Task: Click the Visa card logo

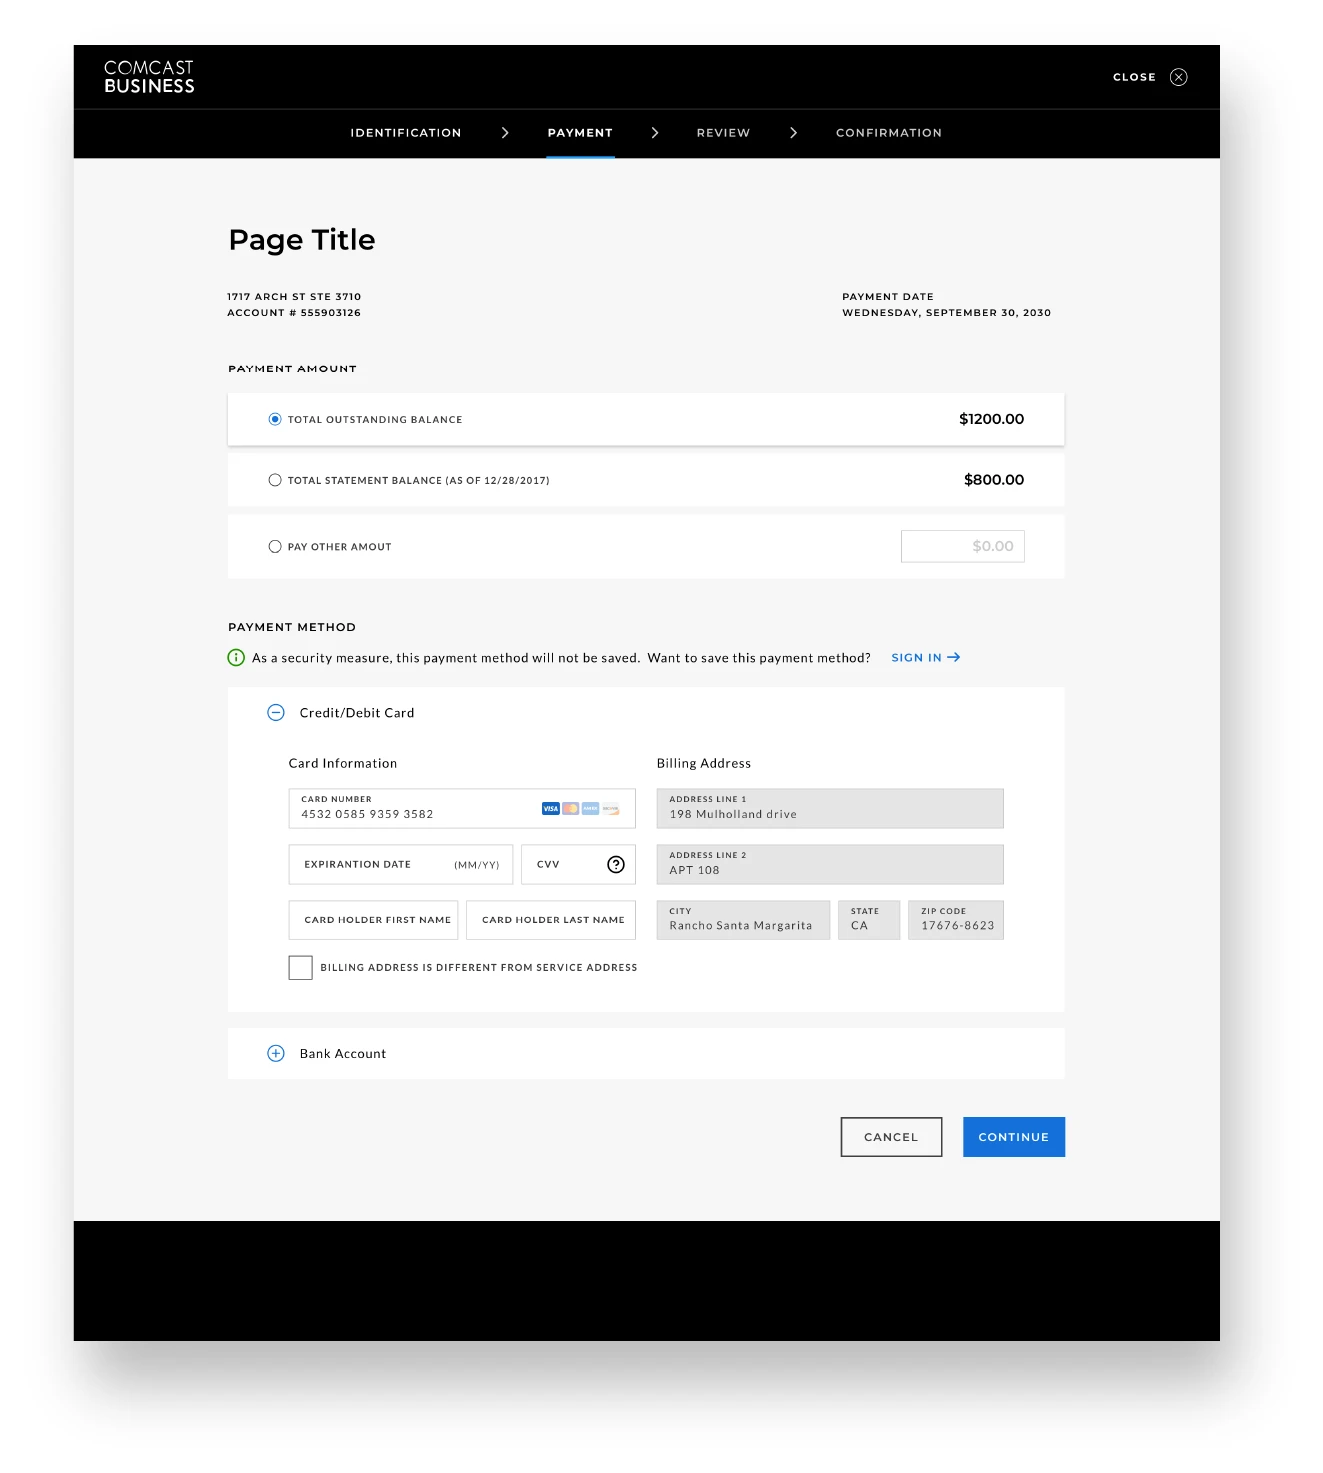Action: [x=551, y=809]
